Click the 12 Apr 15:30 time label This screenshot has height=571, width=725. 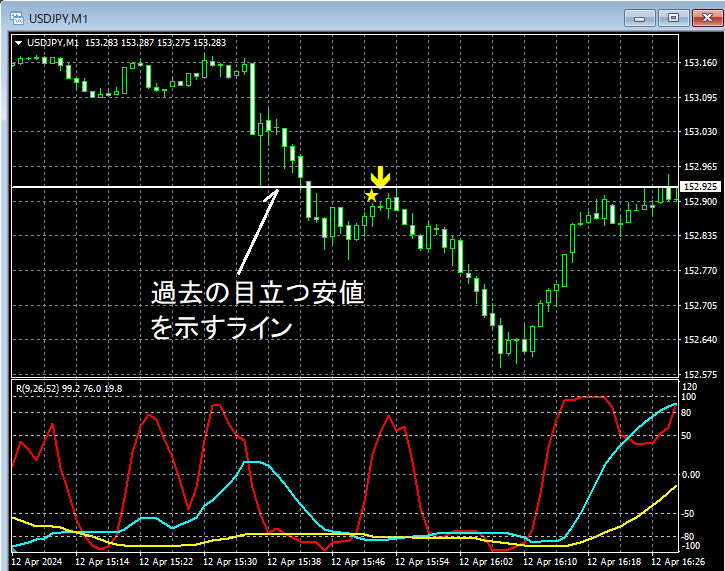pyautogui.click(x=230, y=562)
